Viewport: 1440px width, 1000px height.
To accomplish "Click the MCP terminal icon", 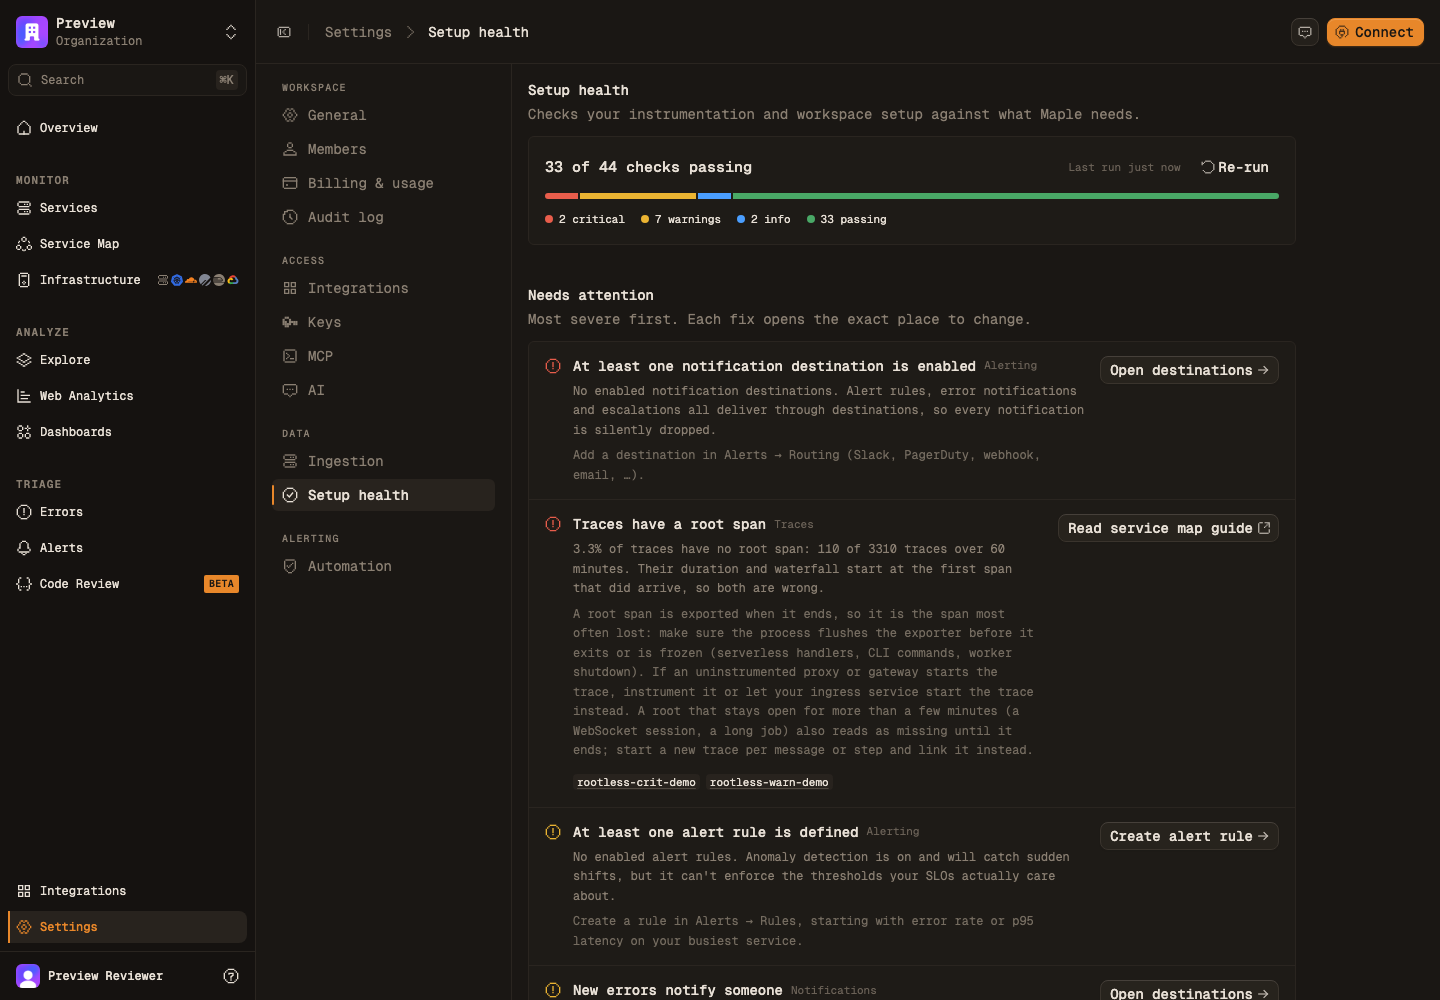I will point(290,356).
